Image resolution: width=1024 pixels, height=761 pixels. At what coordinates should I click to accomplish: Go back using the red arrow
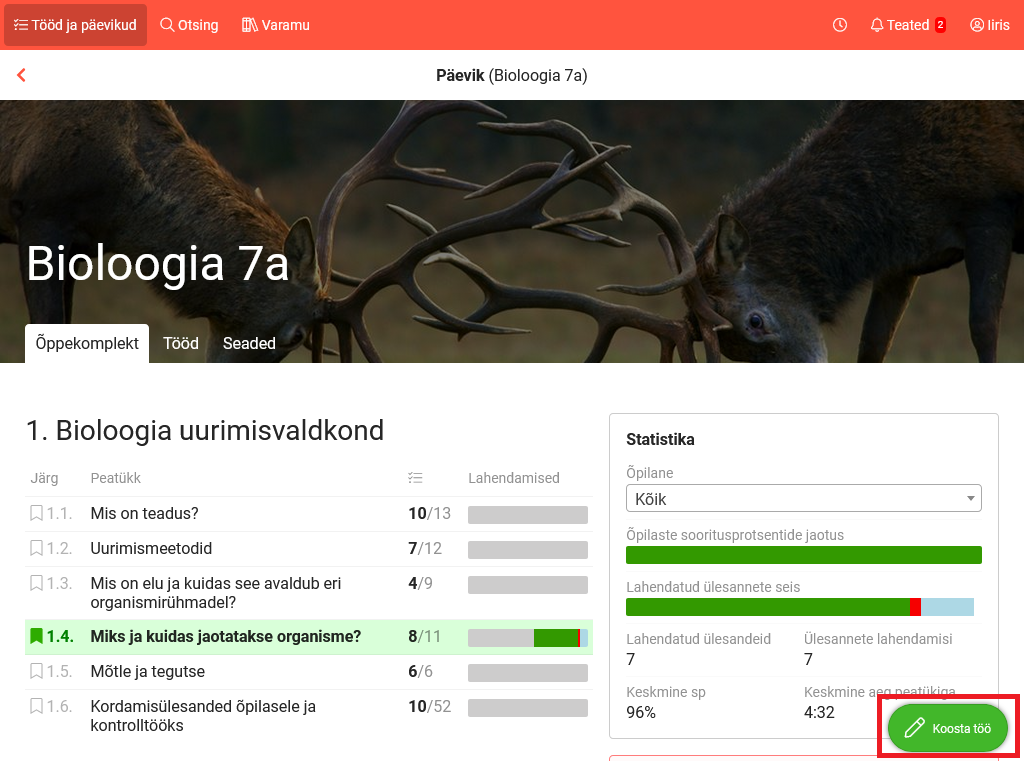pyautogui.click(x=21, y=75)
